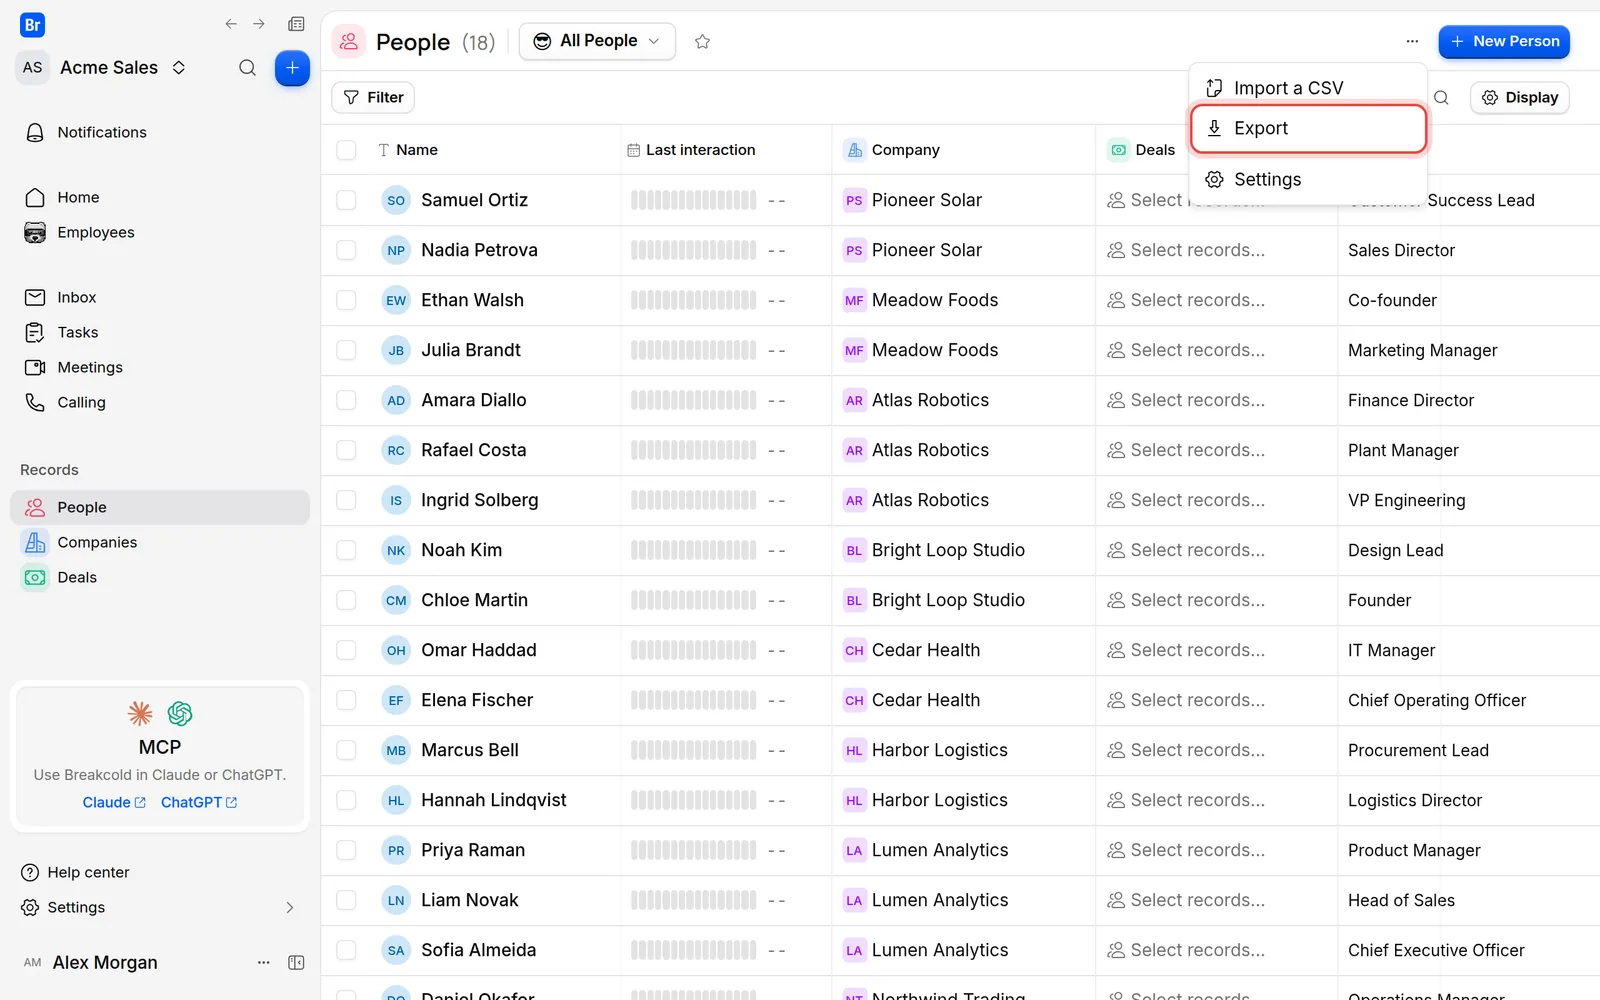Expand sidebar Settings with its chevron
Screen dimensions: 1600x1000
point(290,908)
